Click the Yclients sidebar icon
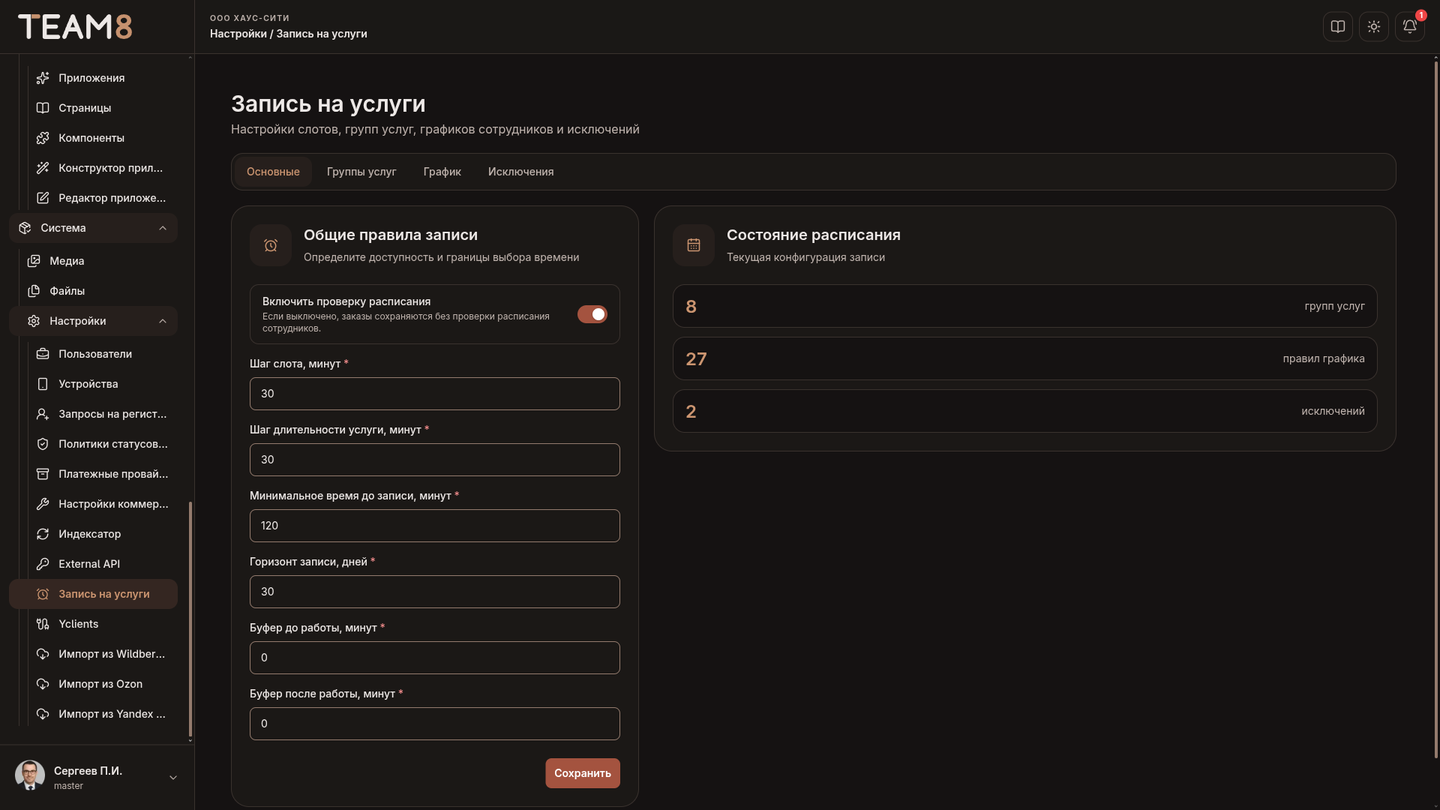Viewport: 1440px width, 810px height. pos(43,624)
